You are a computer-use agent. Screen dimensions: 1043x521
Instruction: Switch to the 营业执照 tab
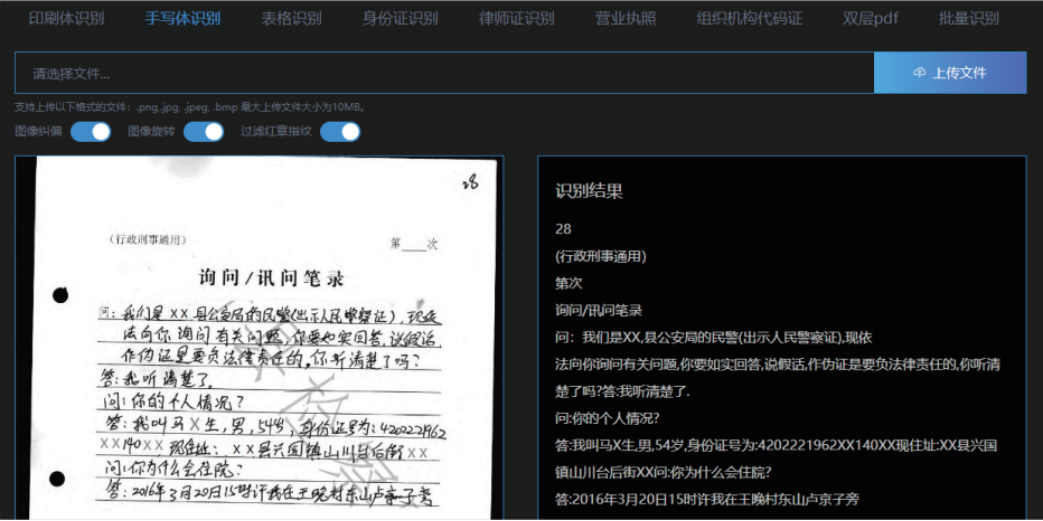[x=625, y=19]
